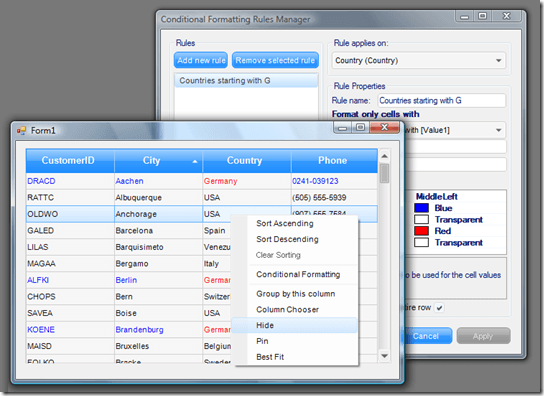This screenshot has height=396, width=544.
Task: Choose Sort Ascending from context menu
Action: tap(285, 224)
